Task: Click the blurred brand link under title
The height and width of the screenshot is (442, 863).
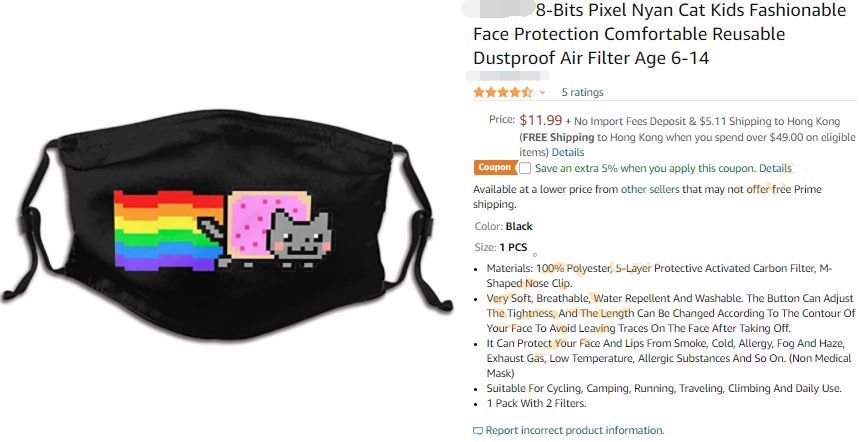Action: point(507,75)
